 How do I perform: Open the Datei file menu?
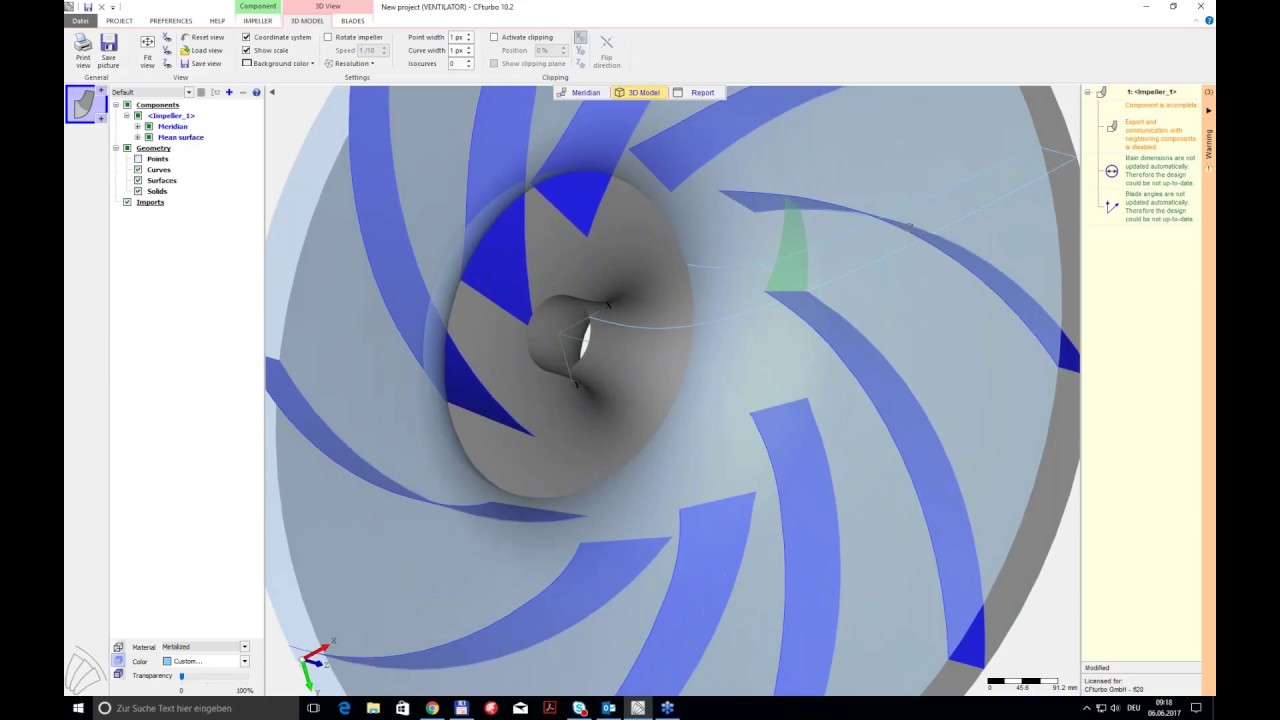pyautogui.click(x=80, y=21)
